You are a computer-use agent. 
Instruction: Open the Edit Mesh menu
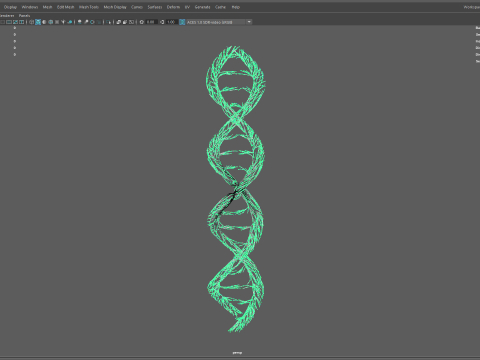(x=65, y=7)
